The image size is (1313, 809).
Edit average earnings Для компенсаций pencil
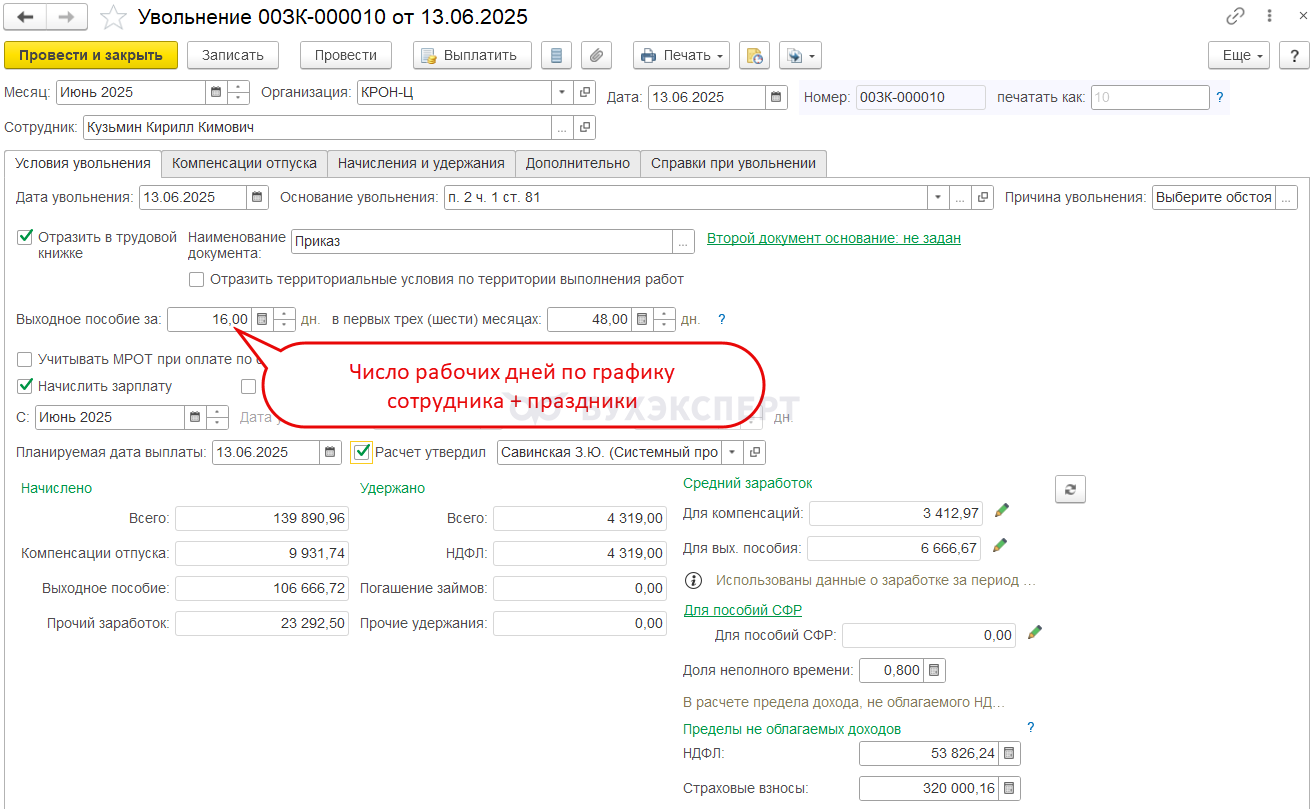(x=1001, y=511)
